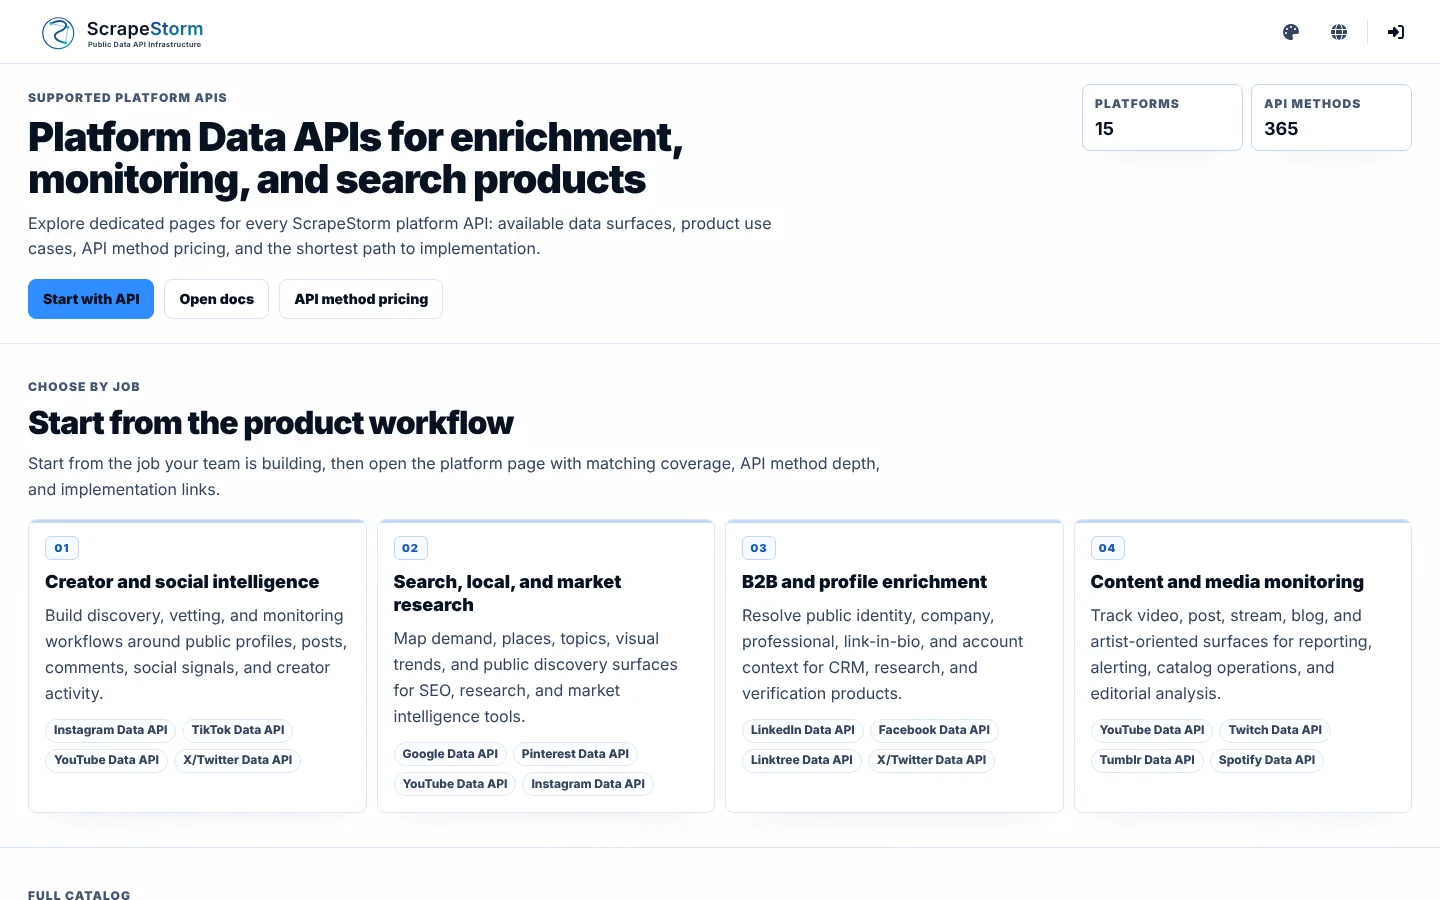Click the Full Catalog label
Image resolution: width=1440 pixels, height=900 pixels.
coord(79,895)
